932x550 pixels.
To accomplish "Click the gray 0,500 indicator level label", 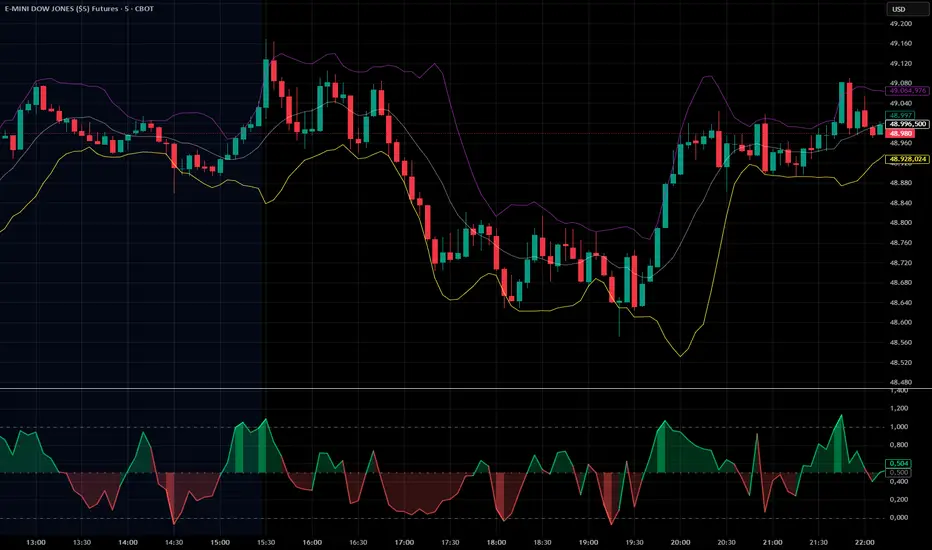I will (x=899, y=472).
